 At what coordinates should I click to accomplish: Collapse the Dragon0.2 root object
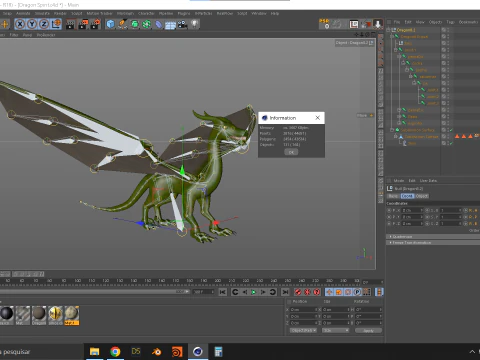point(388,30)
